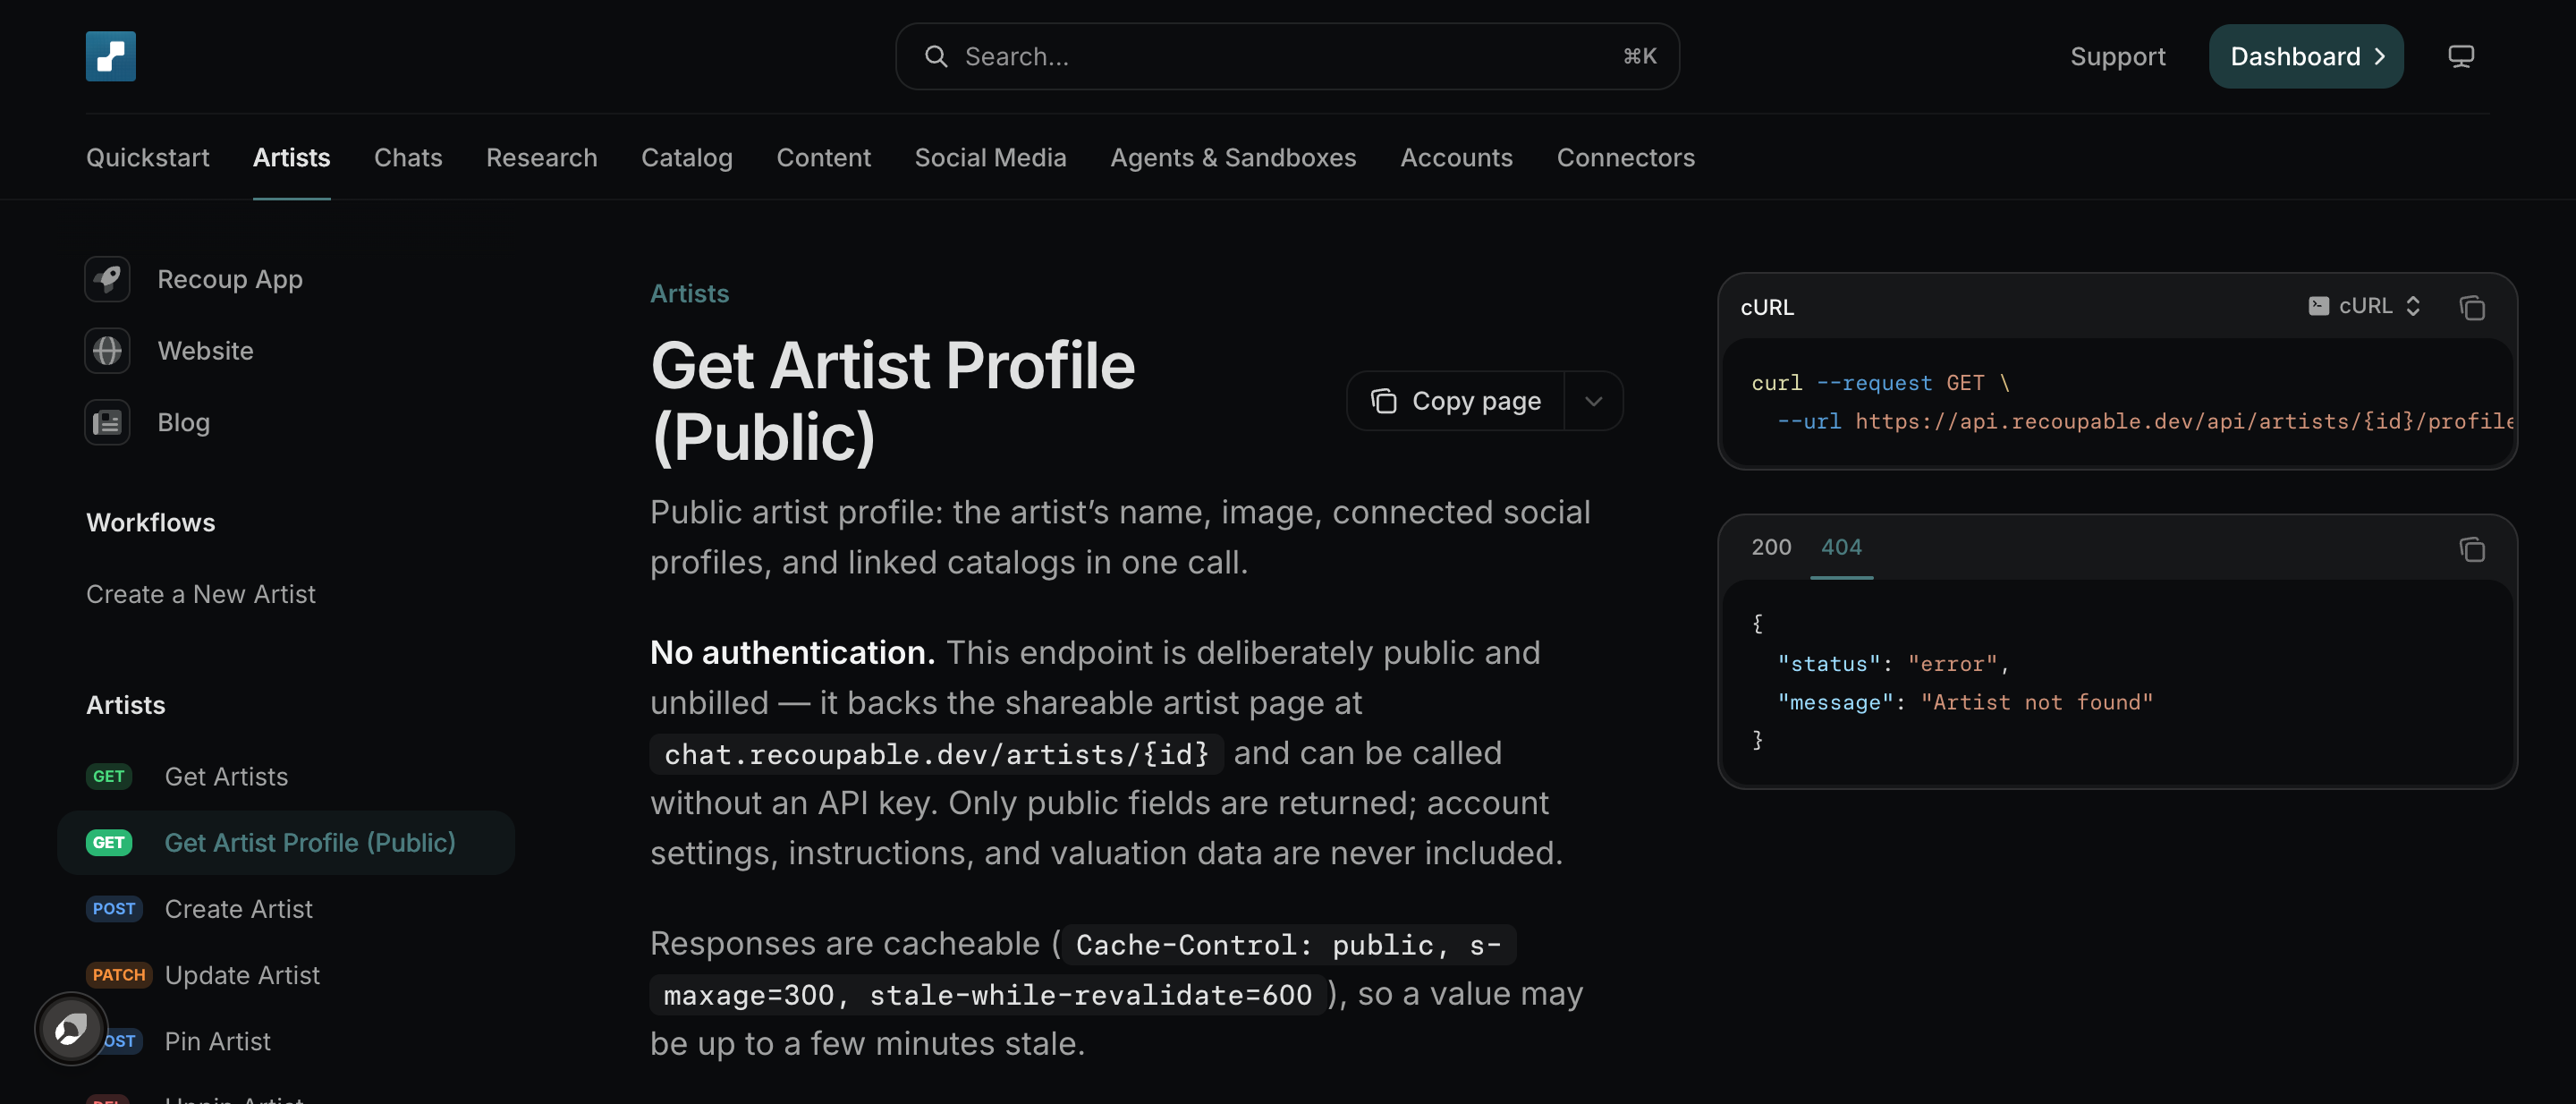Click the Copy page button
This screenshot has width=2576, height=1104.
(1456, 401)
